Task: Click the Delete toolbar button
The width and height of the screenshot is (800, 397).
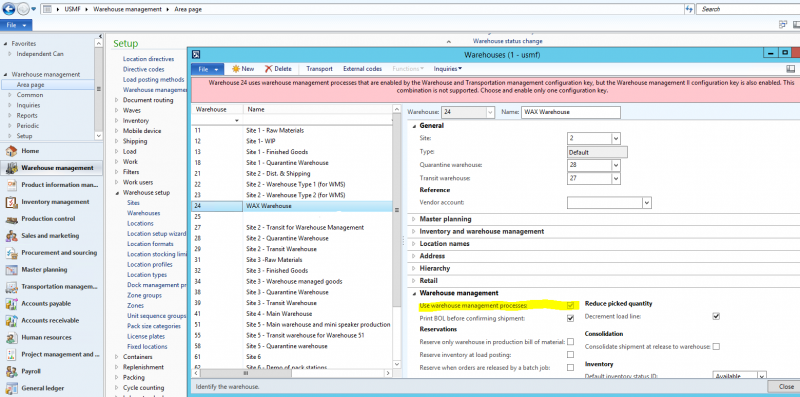Action: coord(278,69)
